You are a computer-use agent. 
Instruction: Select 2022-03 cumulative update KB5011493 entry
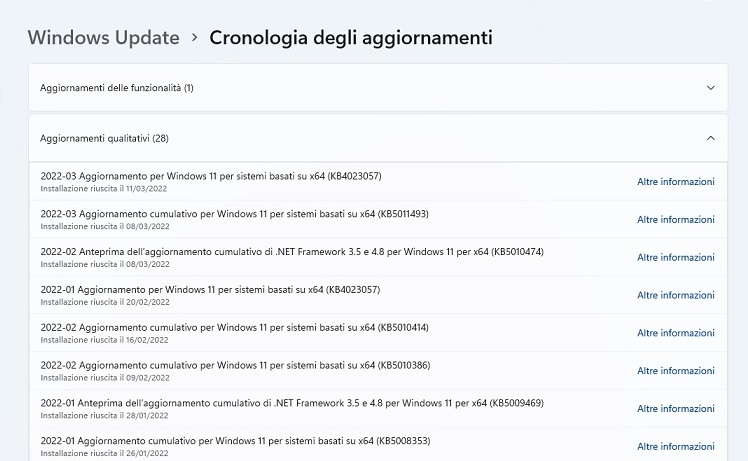[x=378, y=220]
